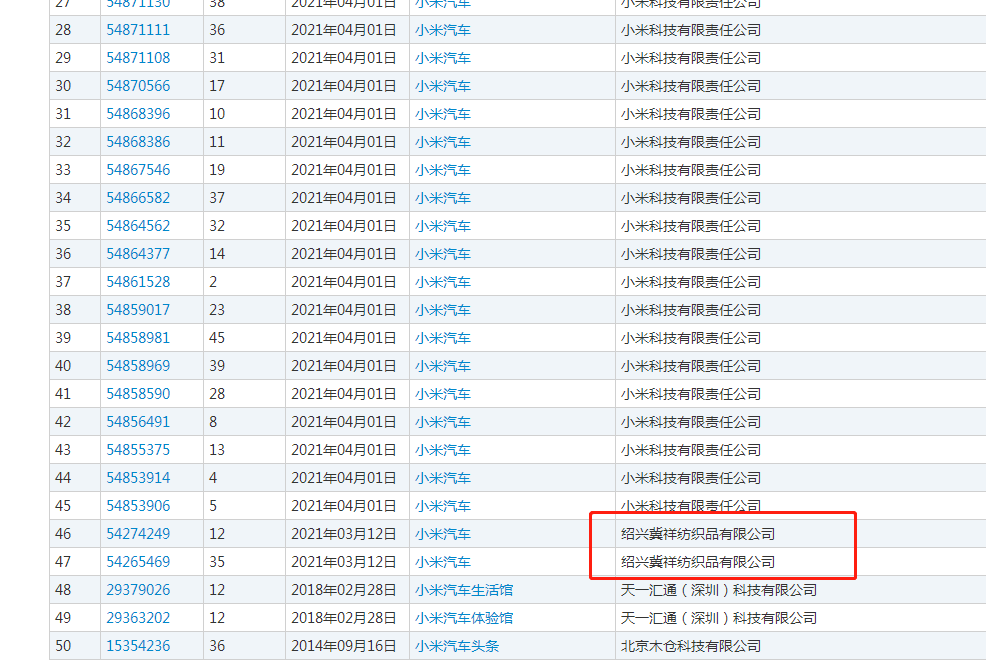Screen dimensions: 986x665
Task: Select applicant 绍兴冀祥纺织品有限公司 in row 46
Action: [697, 534]
